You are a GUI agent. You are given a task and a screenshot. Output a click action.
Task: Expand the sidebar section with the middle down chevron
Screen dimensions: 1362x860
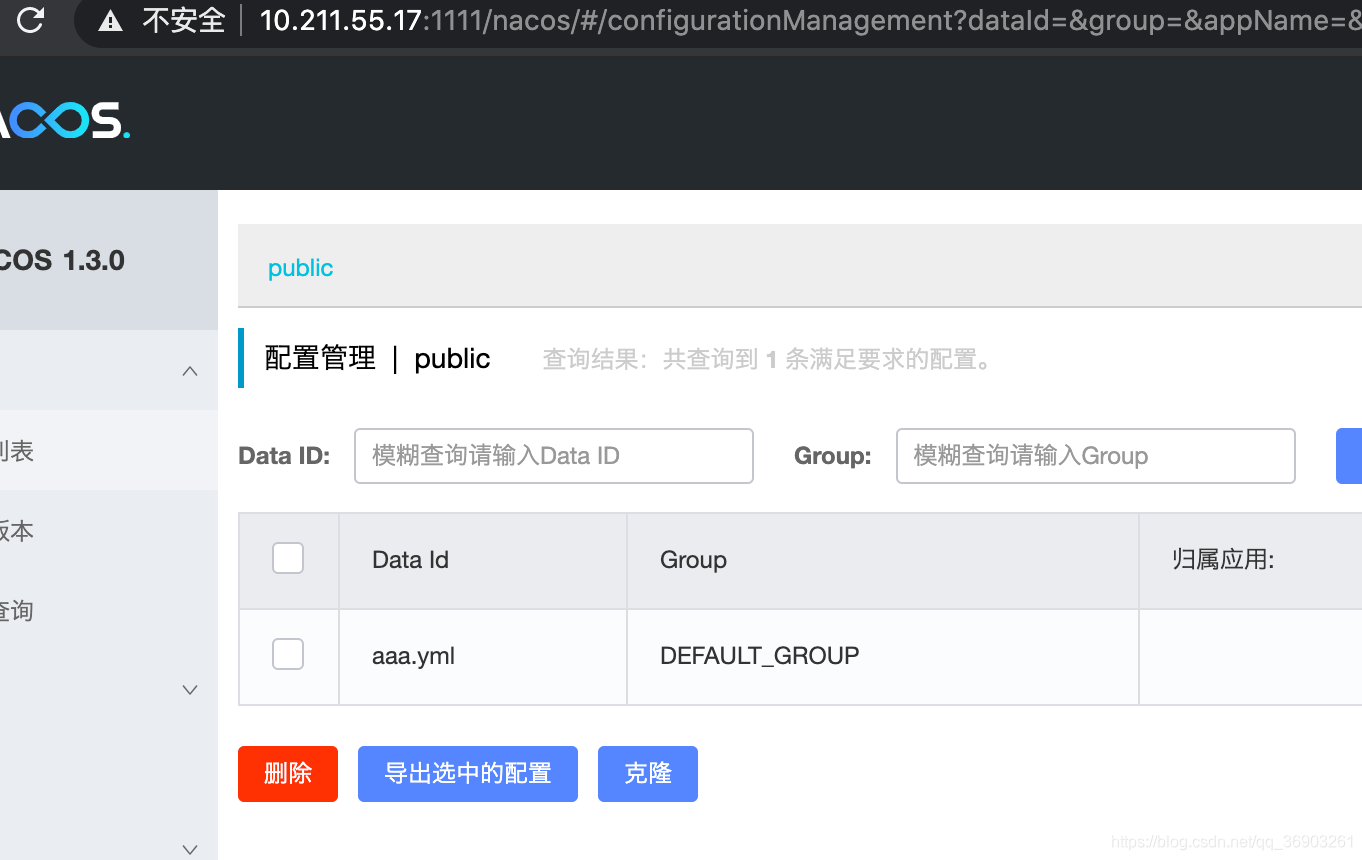click(190, 690)
